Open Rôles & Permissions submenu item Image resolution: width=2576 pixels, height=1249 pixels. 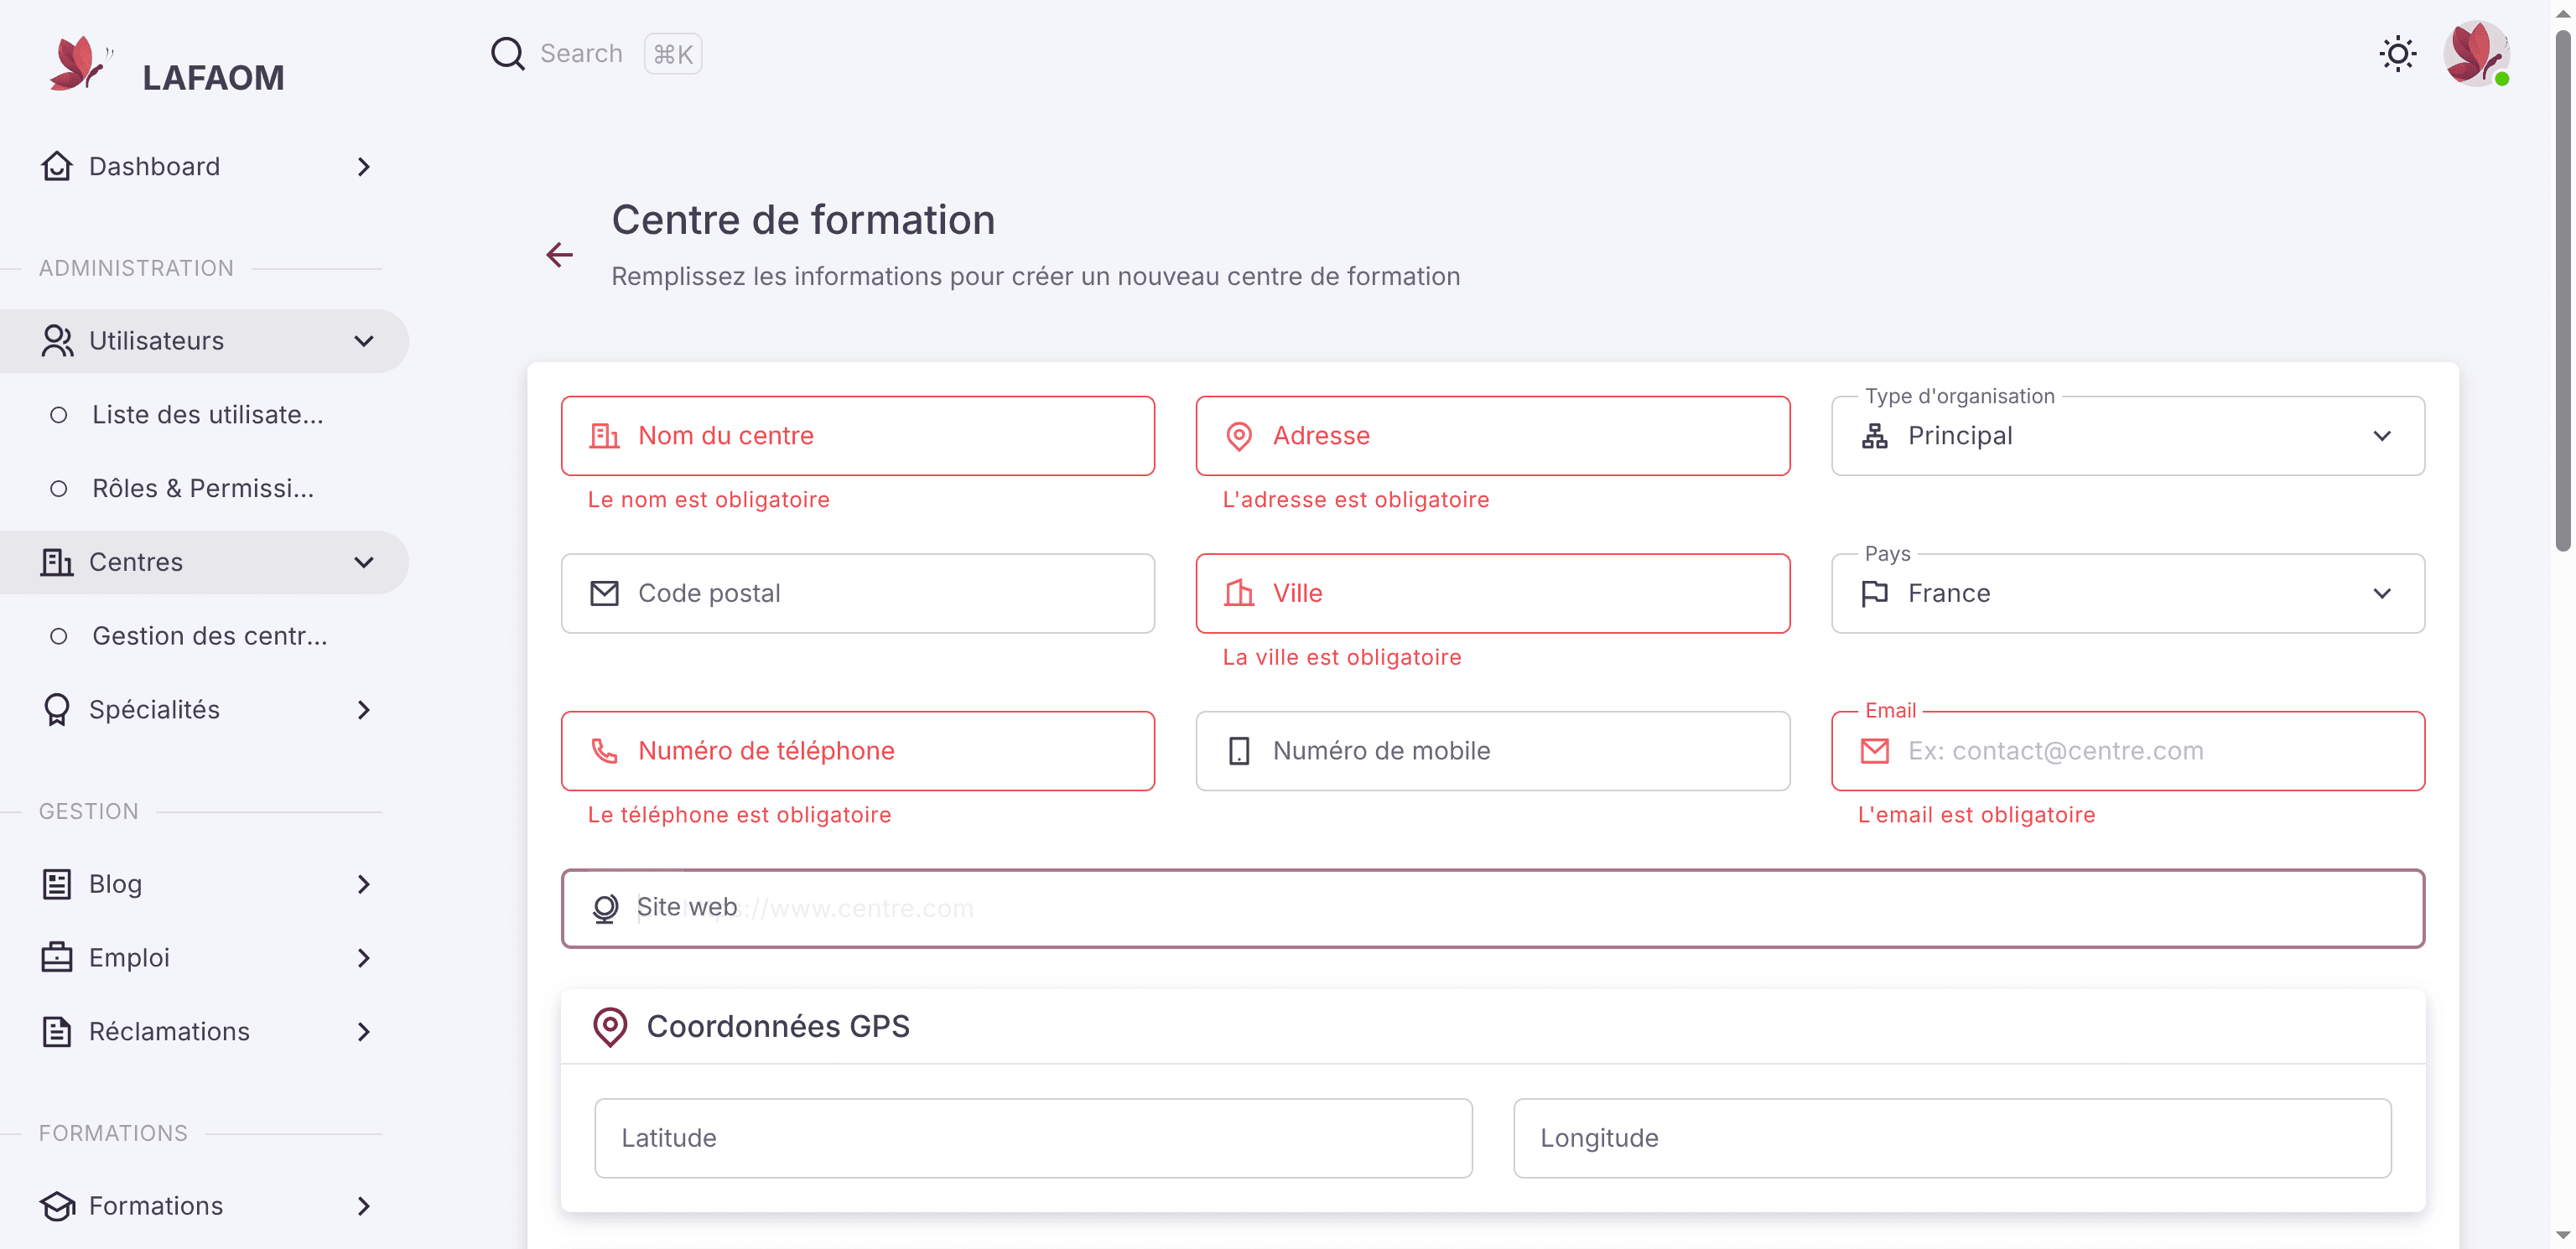coord(203,488)
